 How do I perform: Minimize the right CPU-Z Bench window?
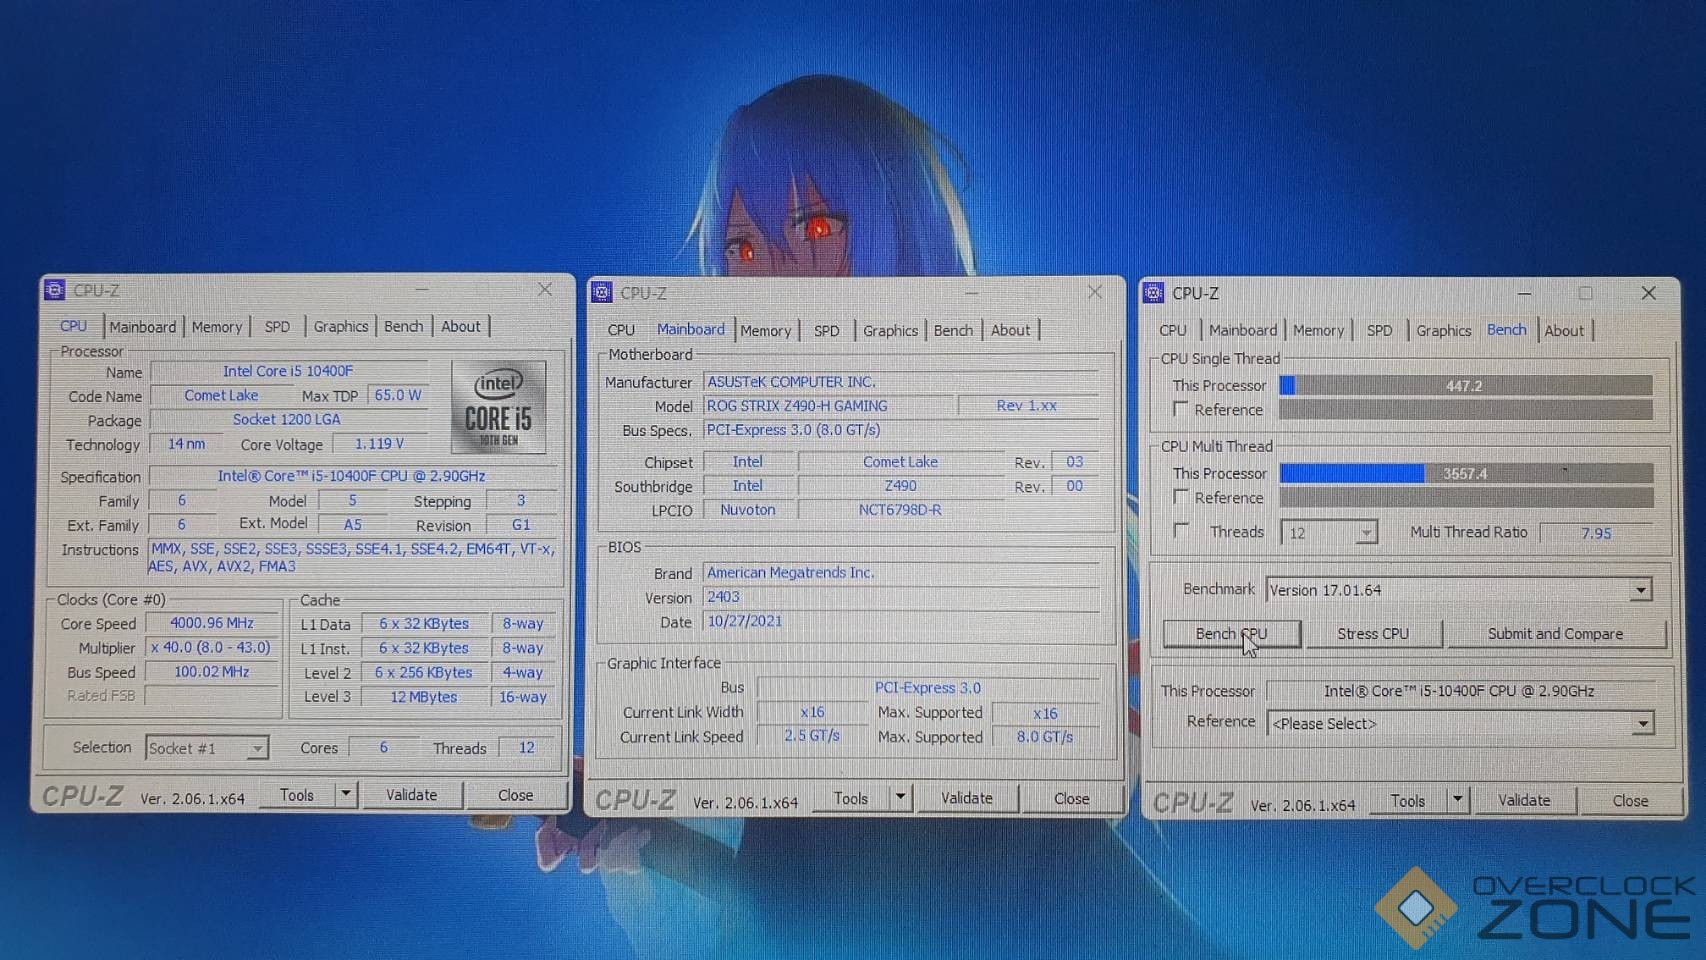point(1524,293)
